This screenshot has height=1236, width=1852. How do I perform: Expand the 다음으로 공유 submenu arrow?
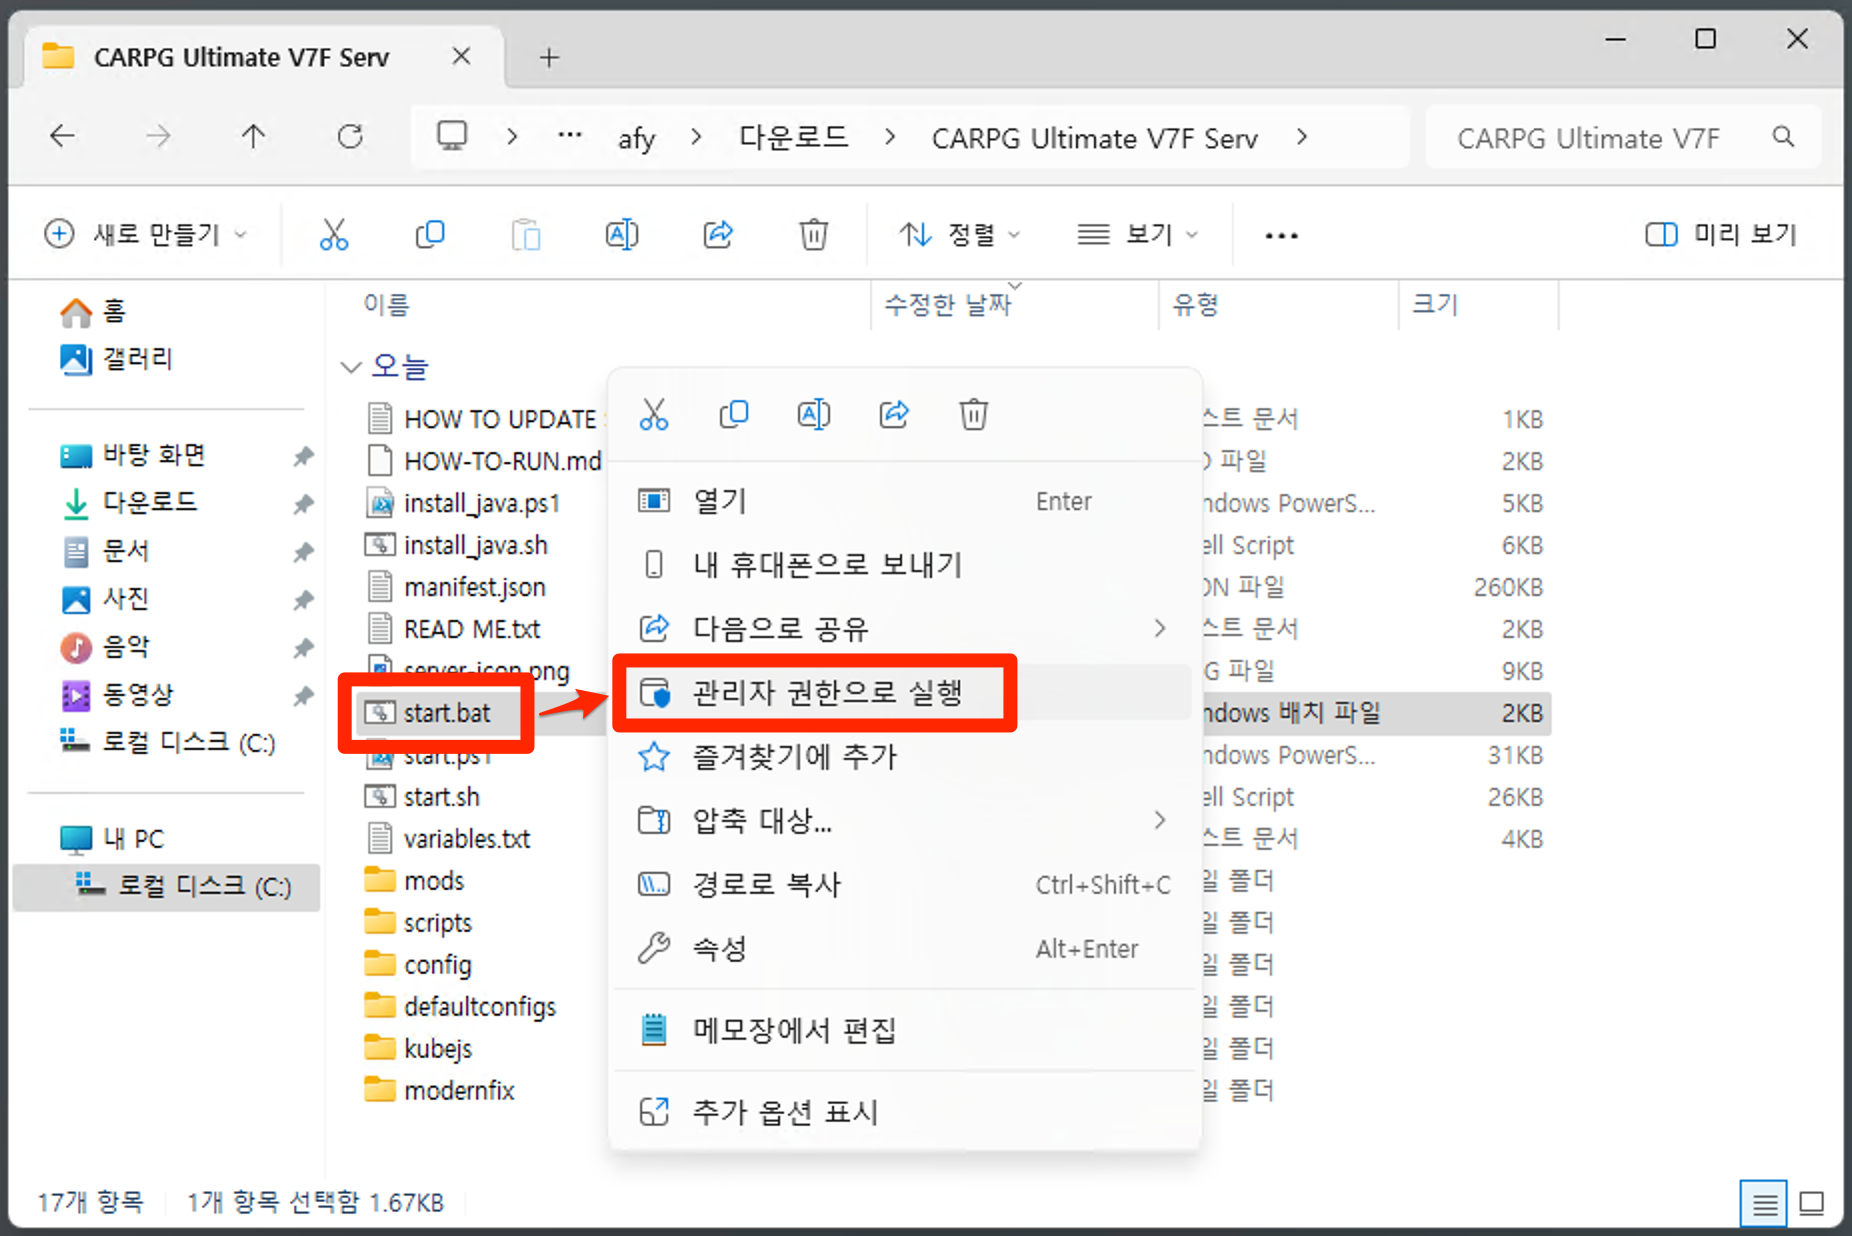pos(1160,628)
